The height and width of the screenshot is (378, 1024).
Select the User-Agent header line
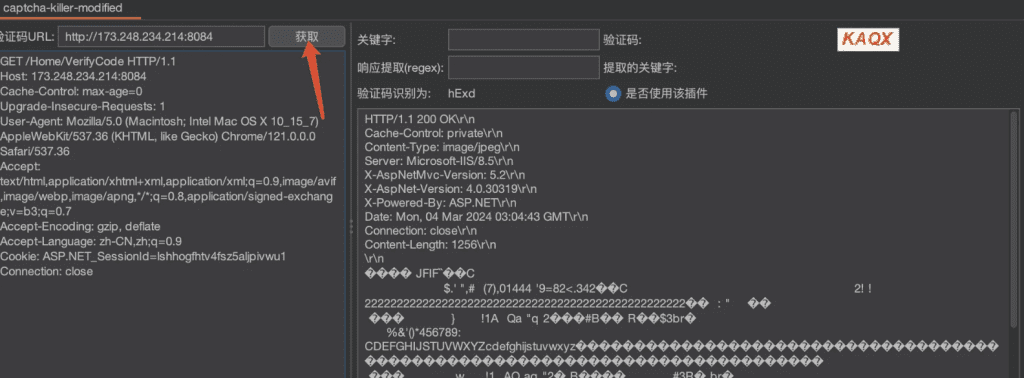[x=159, y=121]
